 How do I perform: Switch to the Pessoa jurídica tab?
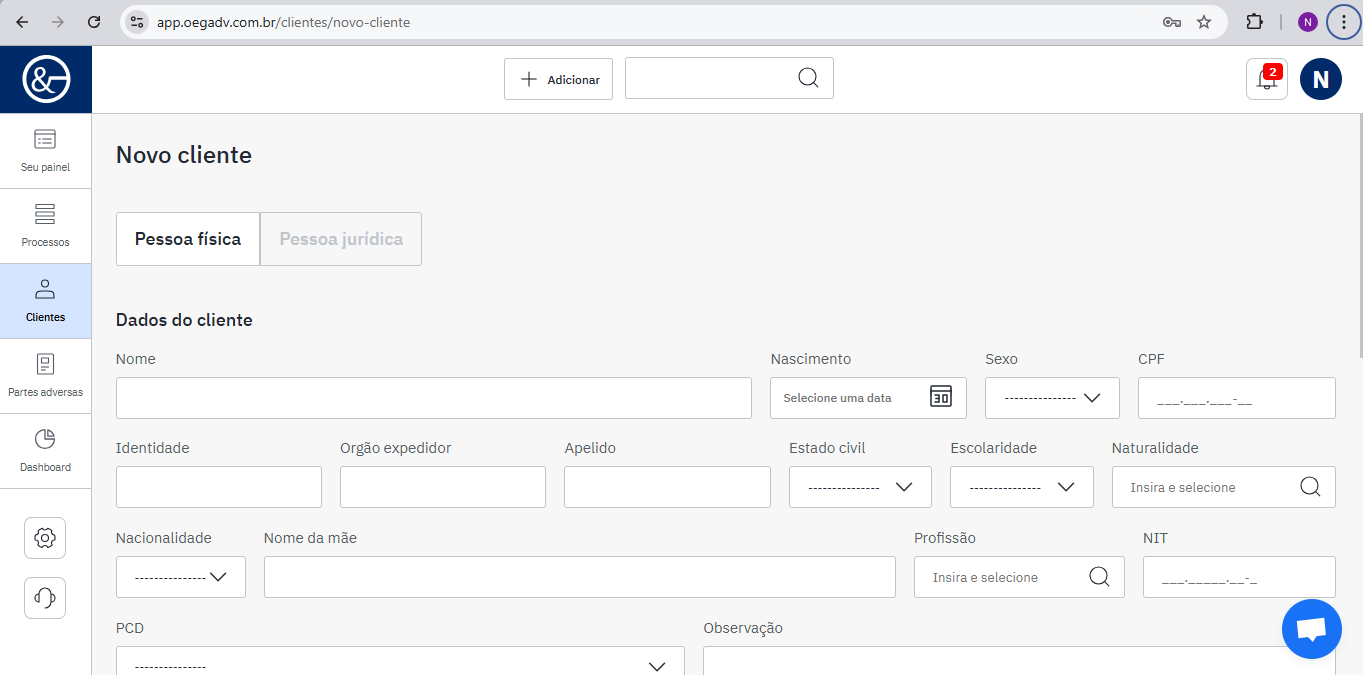341,239
